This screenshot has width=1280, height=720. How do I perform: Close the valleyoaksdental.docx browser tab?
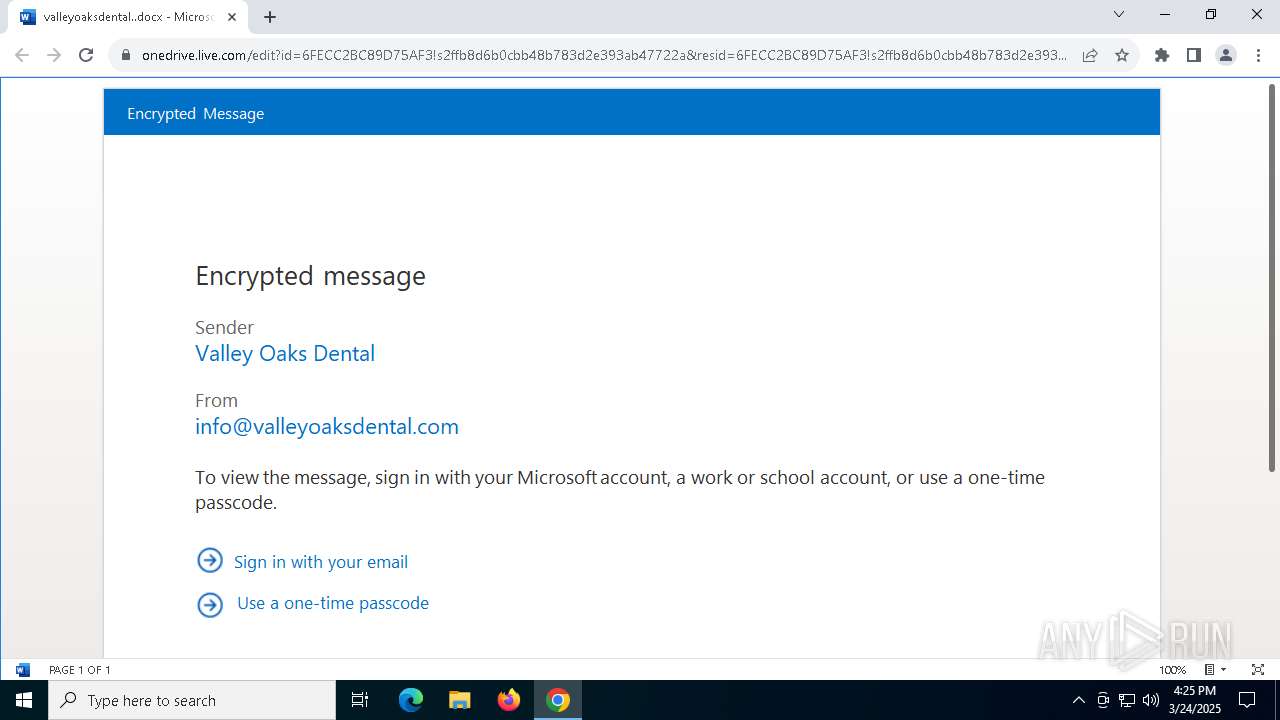(x=231, y=16)
